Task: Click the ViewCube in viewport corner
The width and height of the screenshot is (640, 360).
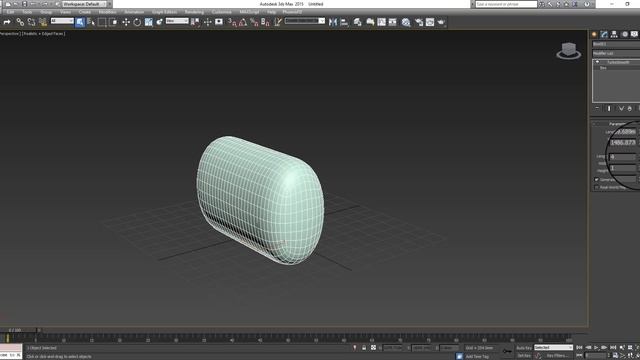Action: click(569, 51)
